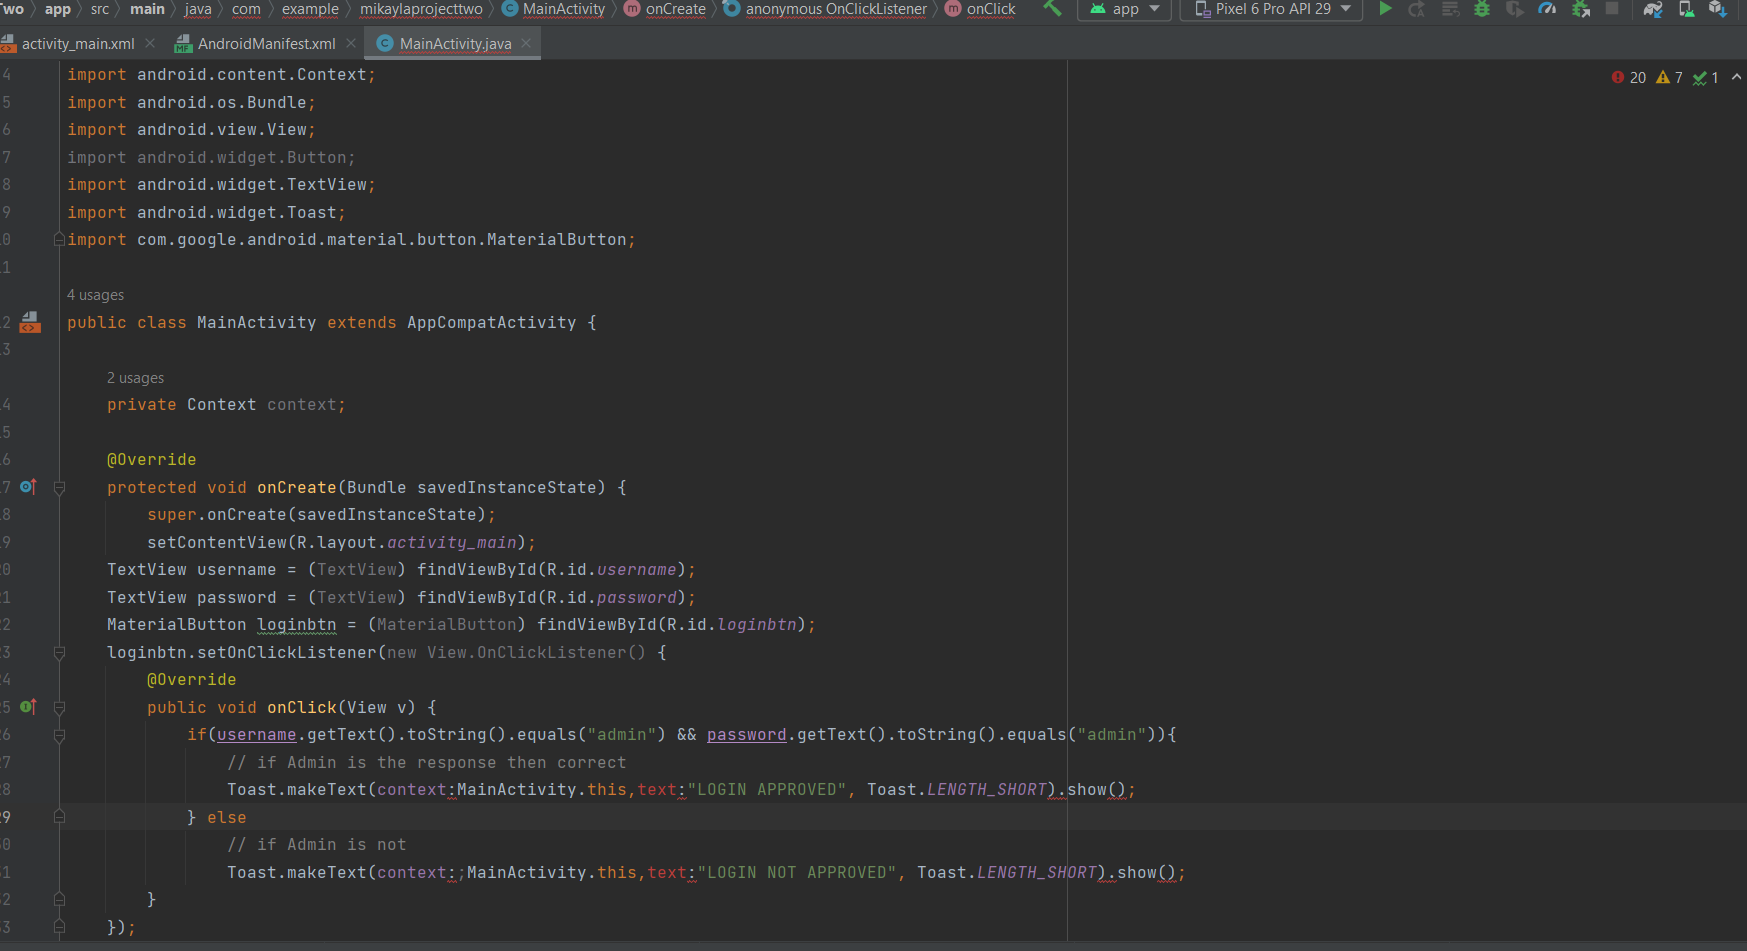Fold the setOnClickListener block in the gutter

tap(59, 653)
